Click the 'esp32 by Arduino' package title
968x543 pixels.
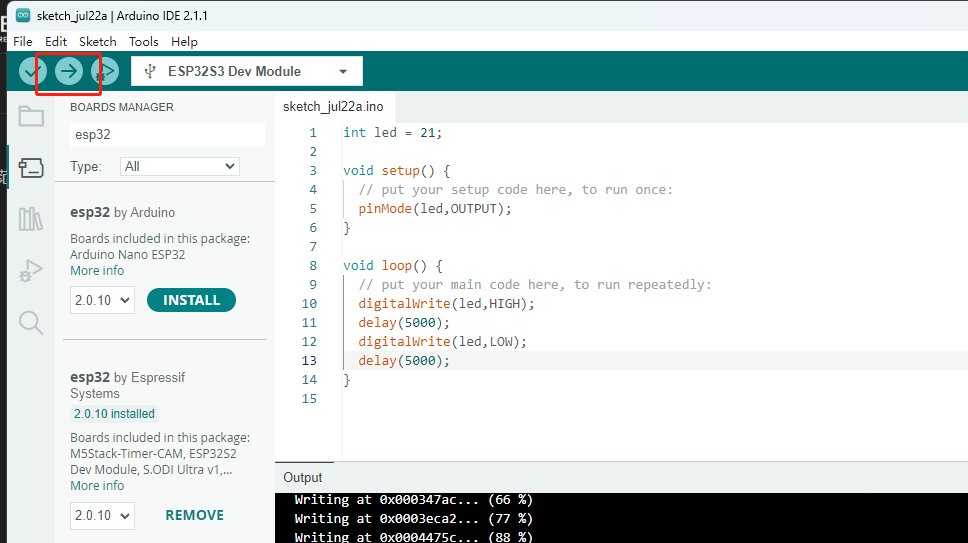click(x=122, y=212)
